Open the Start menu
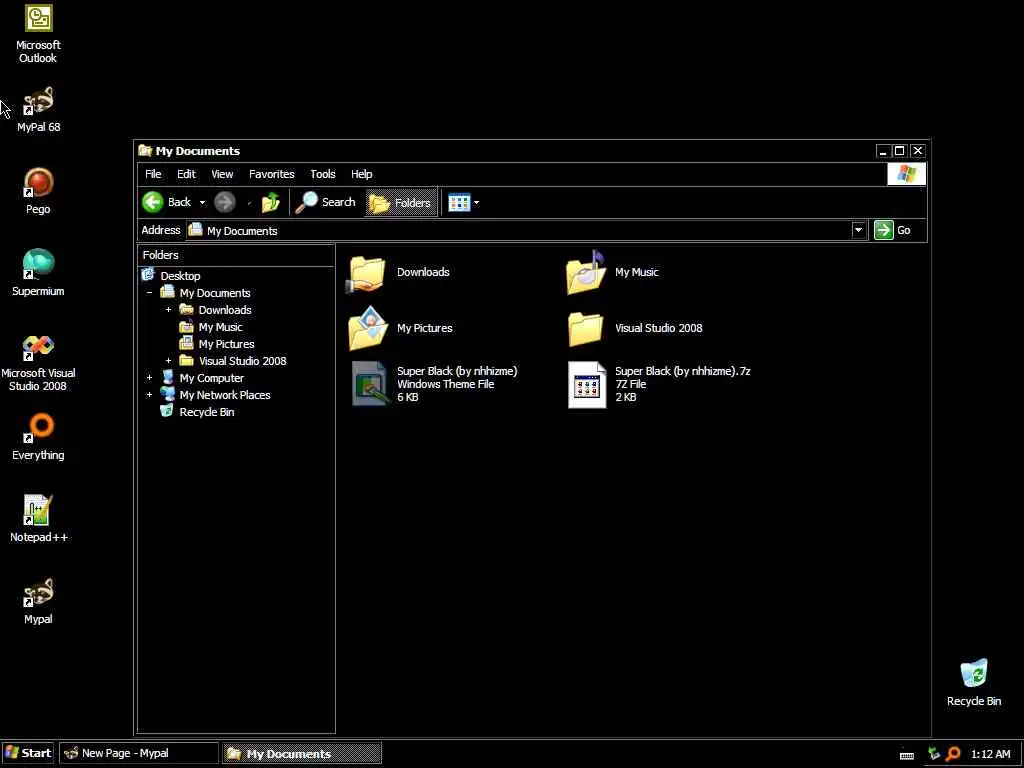The width and height of the screenshot is (1024, 768). click(x=27, y=753)
